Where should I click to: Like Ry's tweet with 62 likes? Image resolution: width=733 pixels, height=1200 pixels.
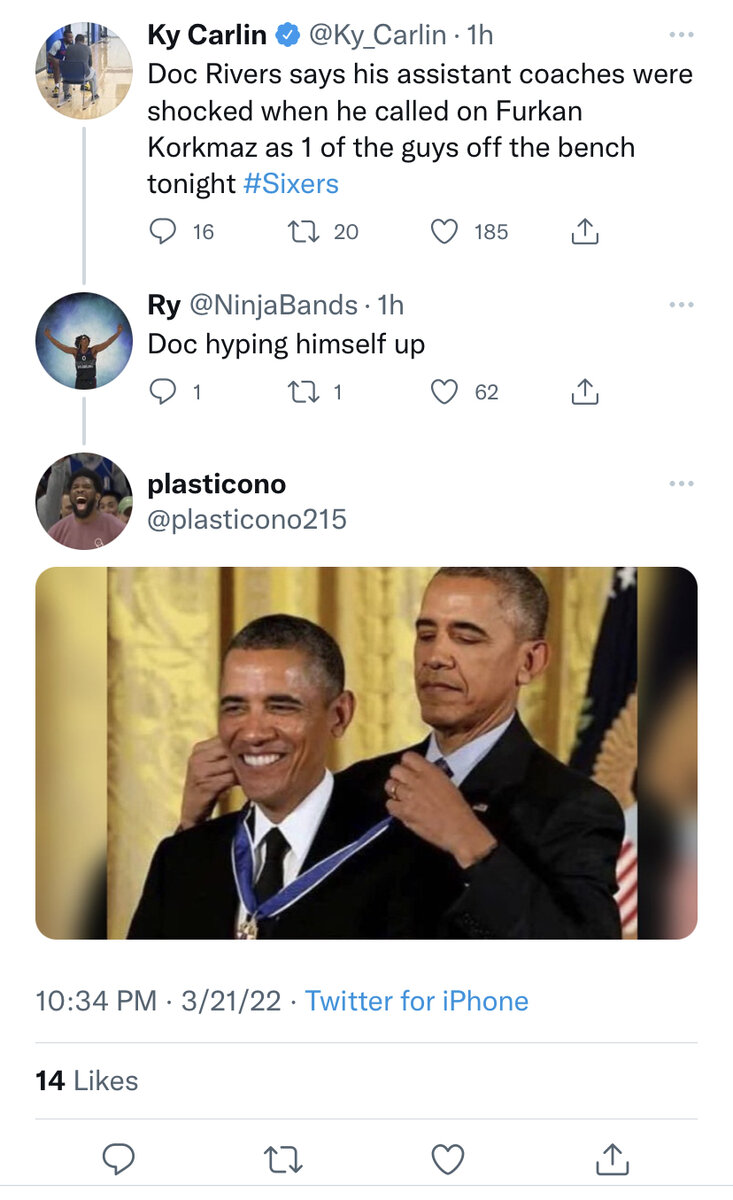pyautogui.click(x=444, y=392)
